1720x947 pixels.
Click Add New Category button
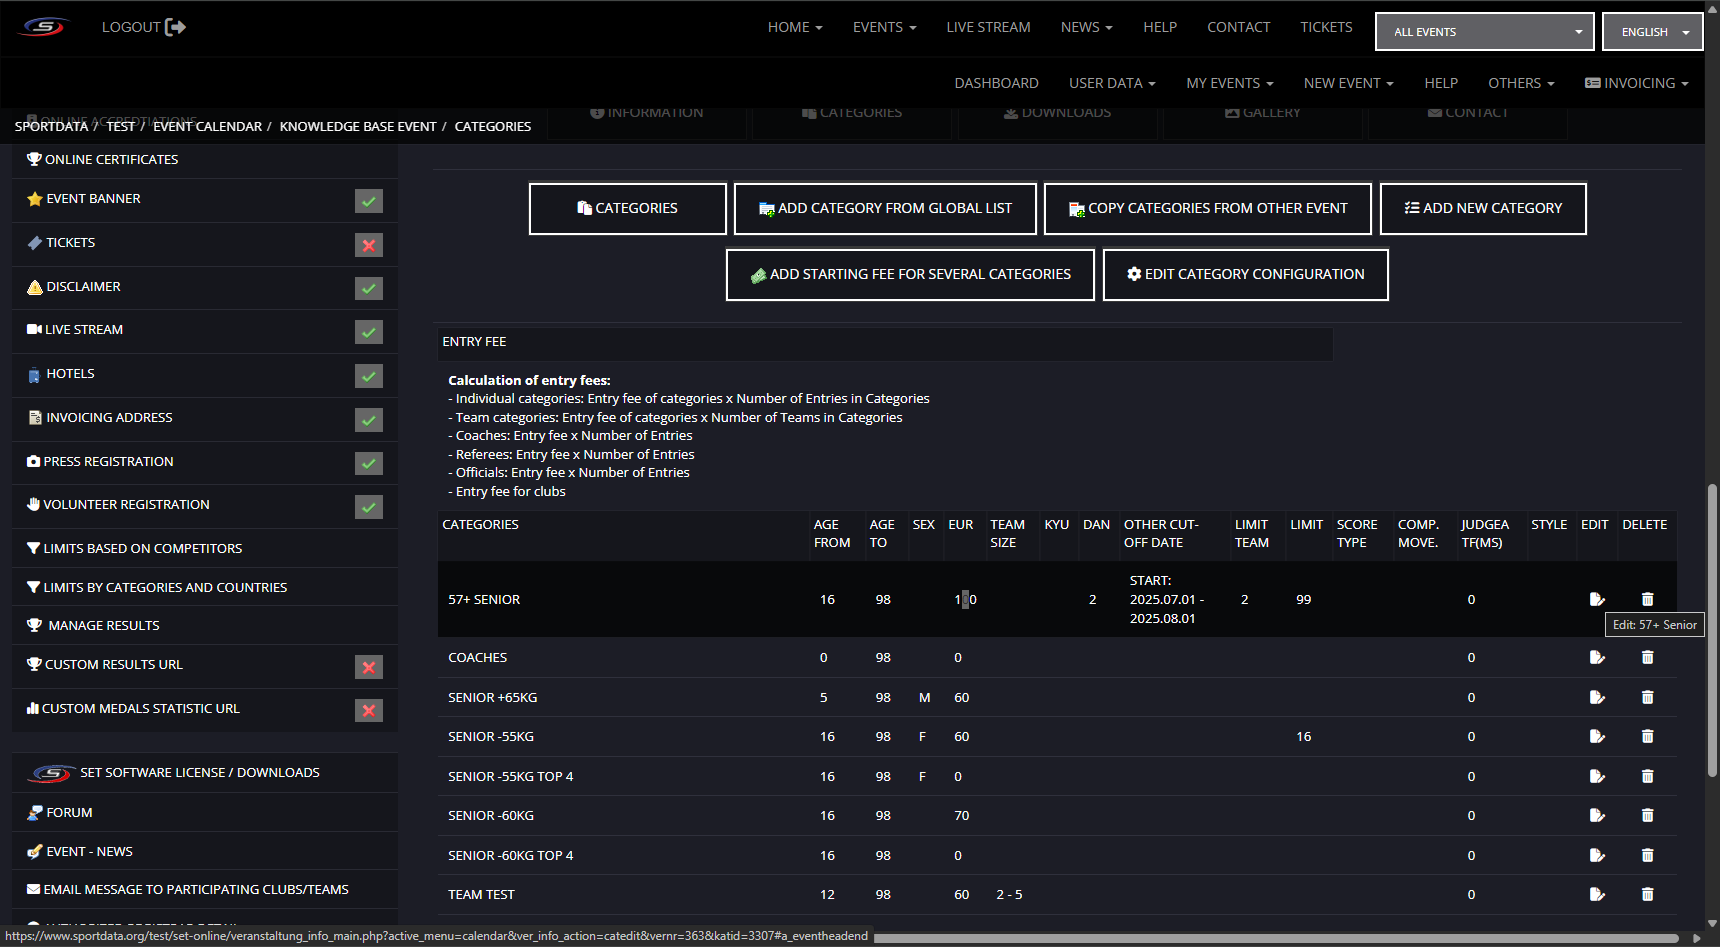(x=1483, y=208)
